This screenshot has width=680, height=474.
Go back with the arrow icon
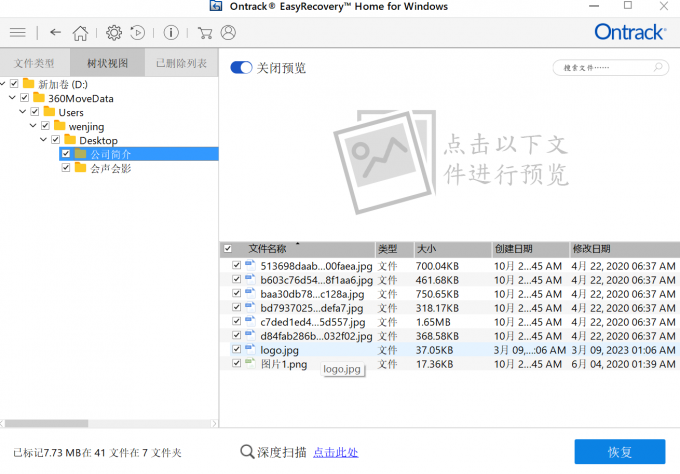coord(55,32)
